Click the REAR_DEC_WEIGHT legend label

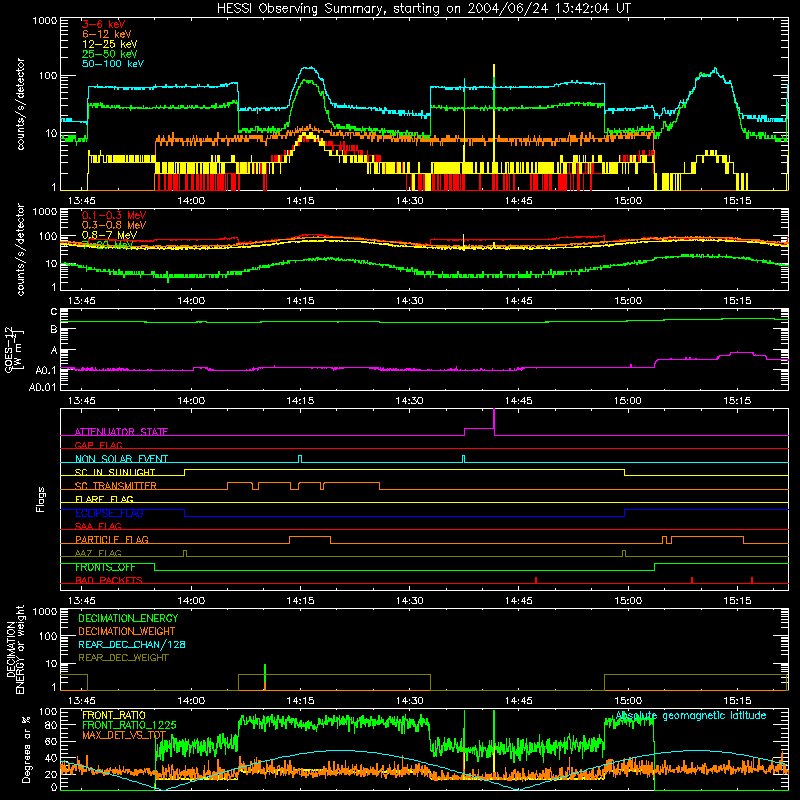click(x=123, y=658)
